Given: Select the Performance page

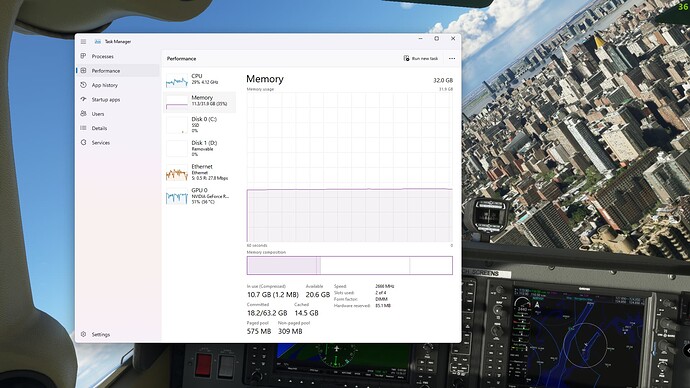Looking at the screenshot, I should click(117, 70).
